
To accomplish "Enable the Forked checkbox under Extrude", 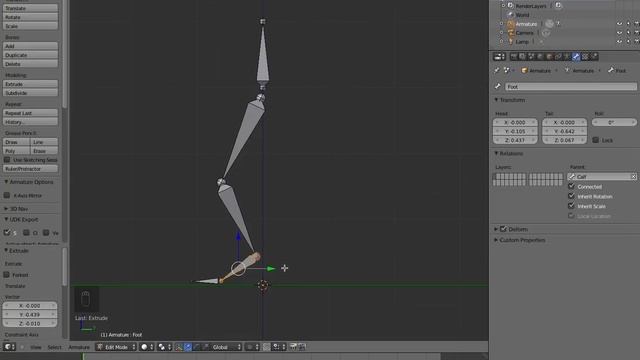I will coord(7,275).
